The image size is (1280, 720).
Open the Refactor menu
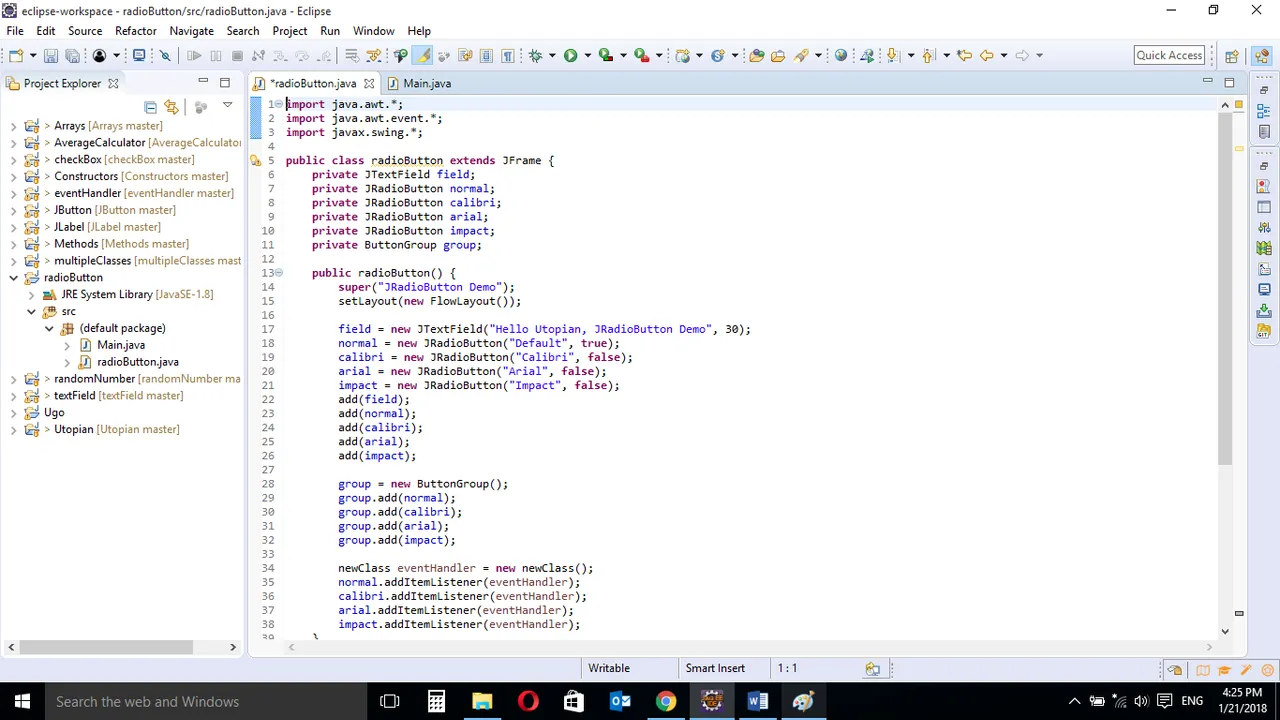(136, 31)
